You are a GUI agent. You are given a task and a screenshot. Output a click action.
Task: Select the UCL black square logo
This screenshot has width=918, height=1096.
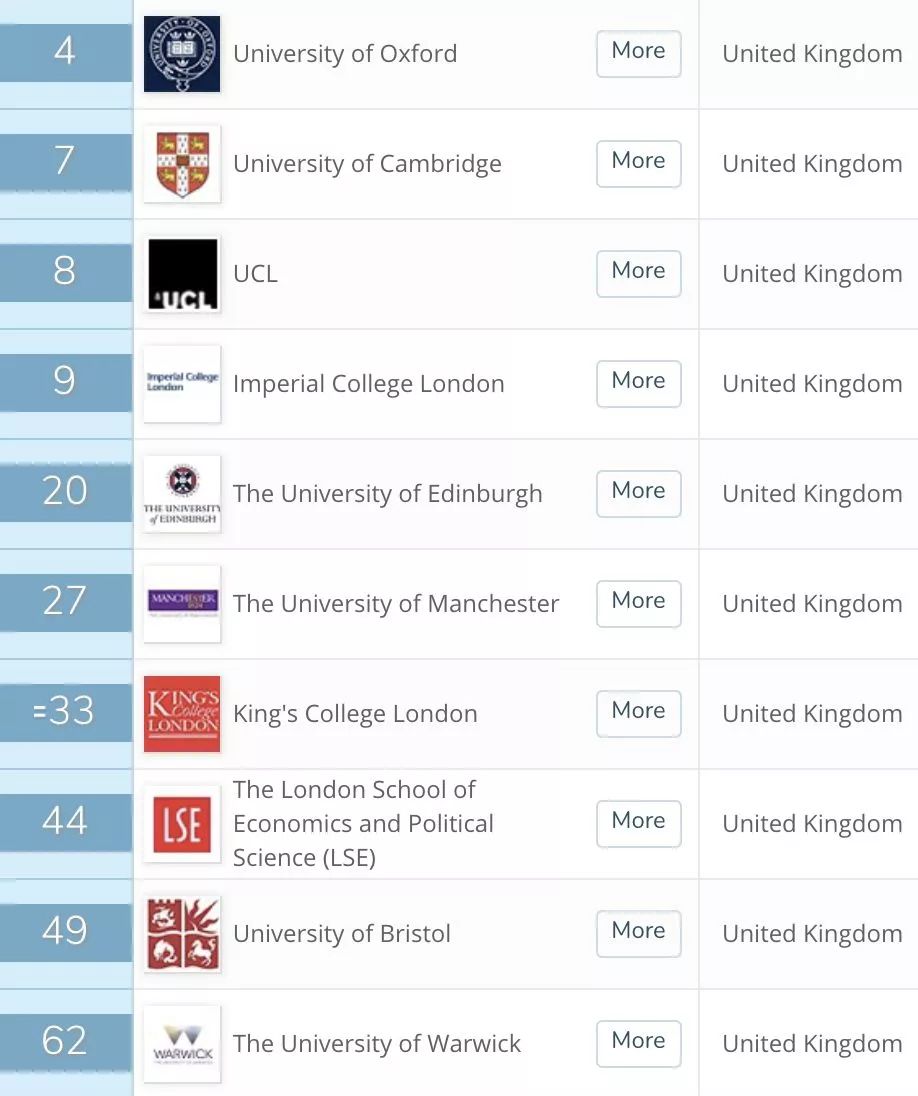click(x=181, y=273)
